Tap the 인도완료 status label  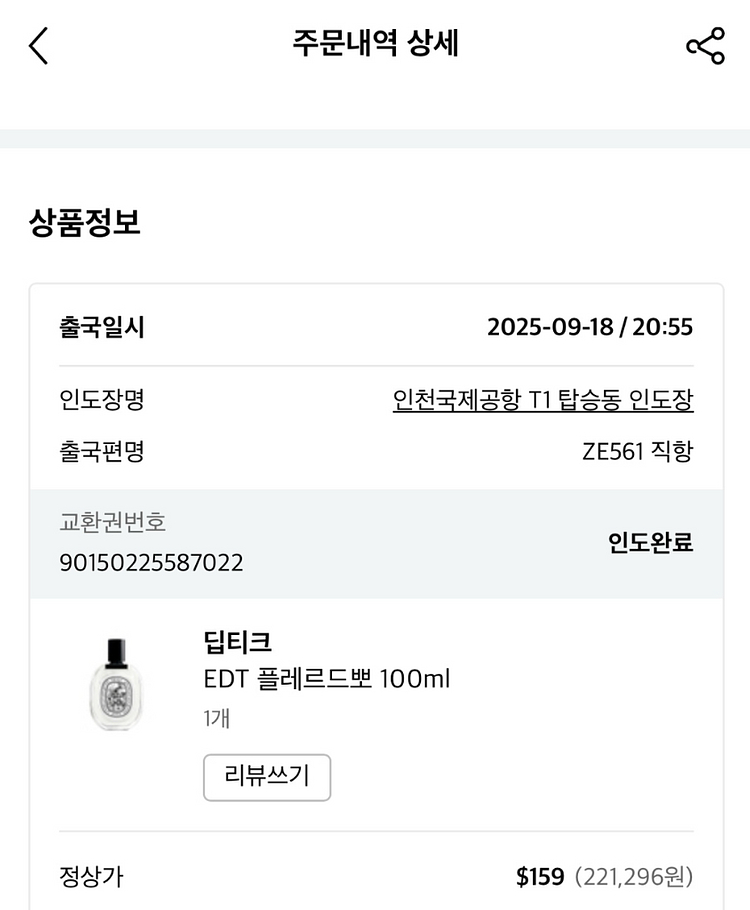click(x=650, y=543)
